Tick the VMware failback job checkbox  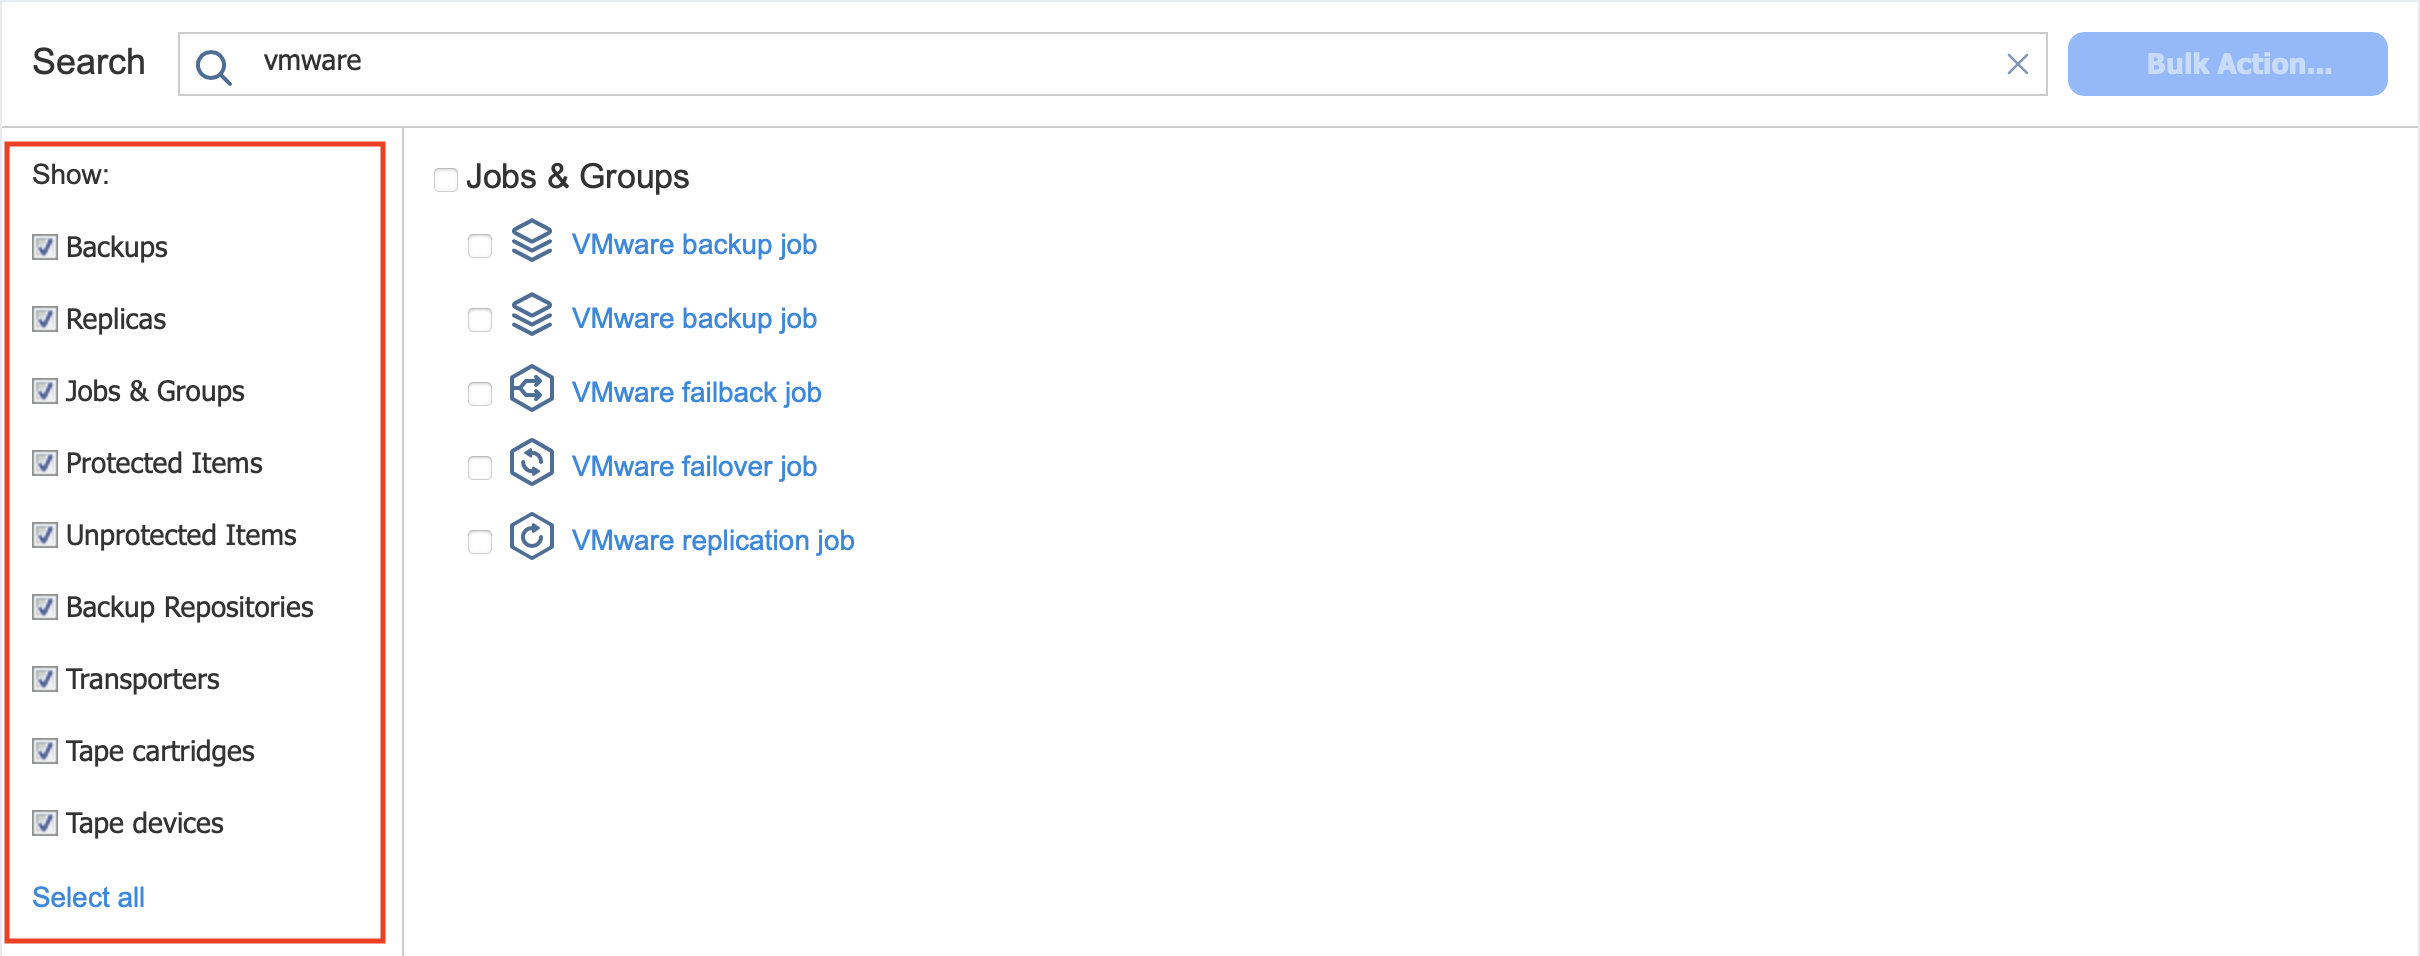pos(480,394)
